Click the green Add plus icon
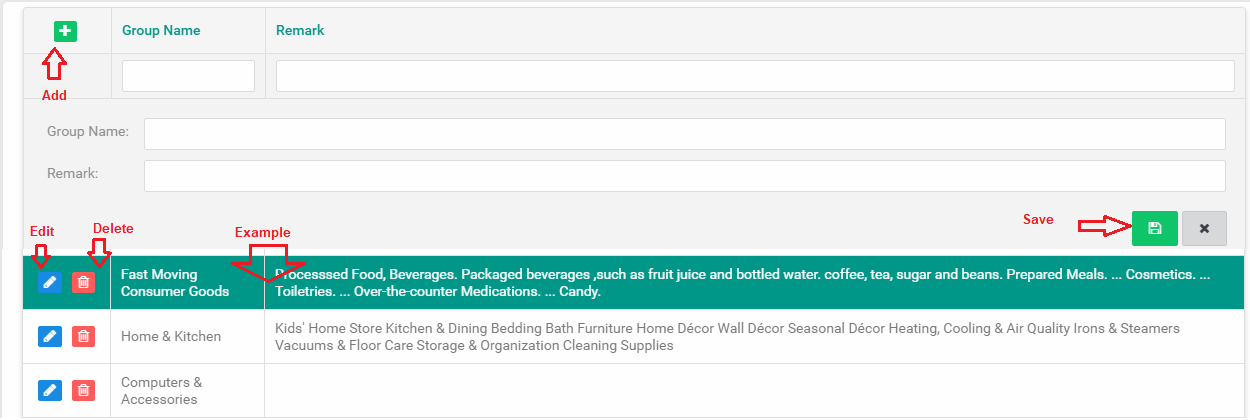This screenshot has width=1250, height=420. [x=66, y=31]
